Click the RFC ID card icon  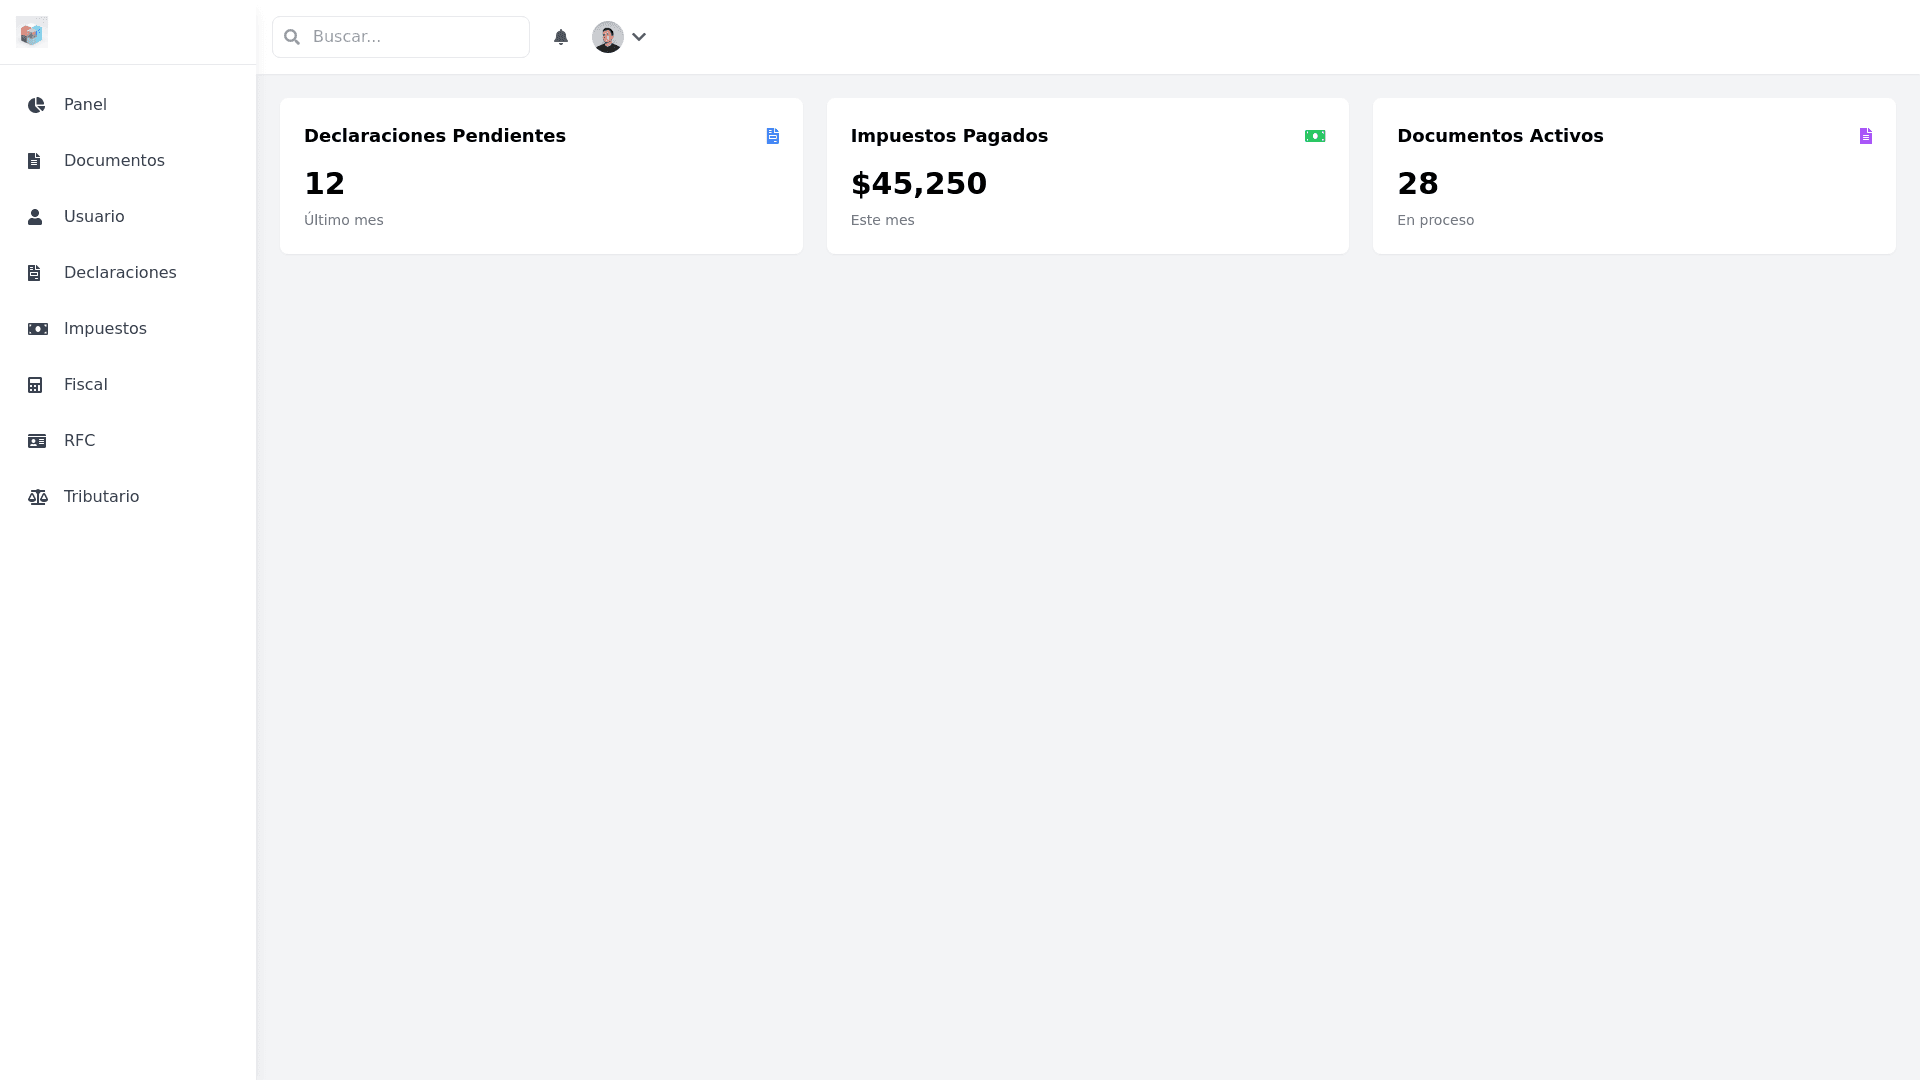click(x=37, y=441)
